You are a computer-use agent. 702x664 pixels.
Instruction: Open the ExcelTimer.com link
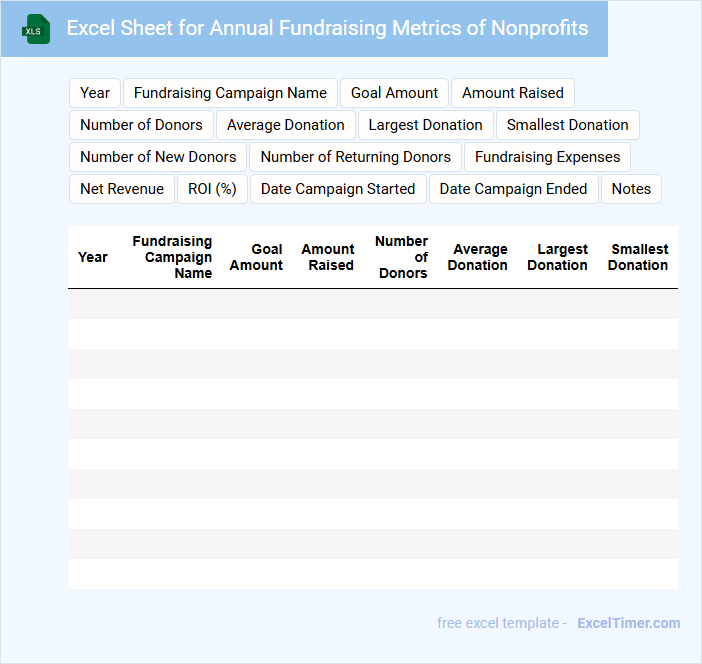tap(628, 623)
